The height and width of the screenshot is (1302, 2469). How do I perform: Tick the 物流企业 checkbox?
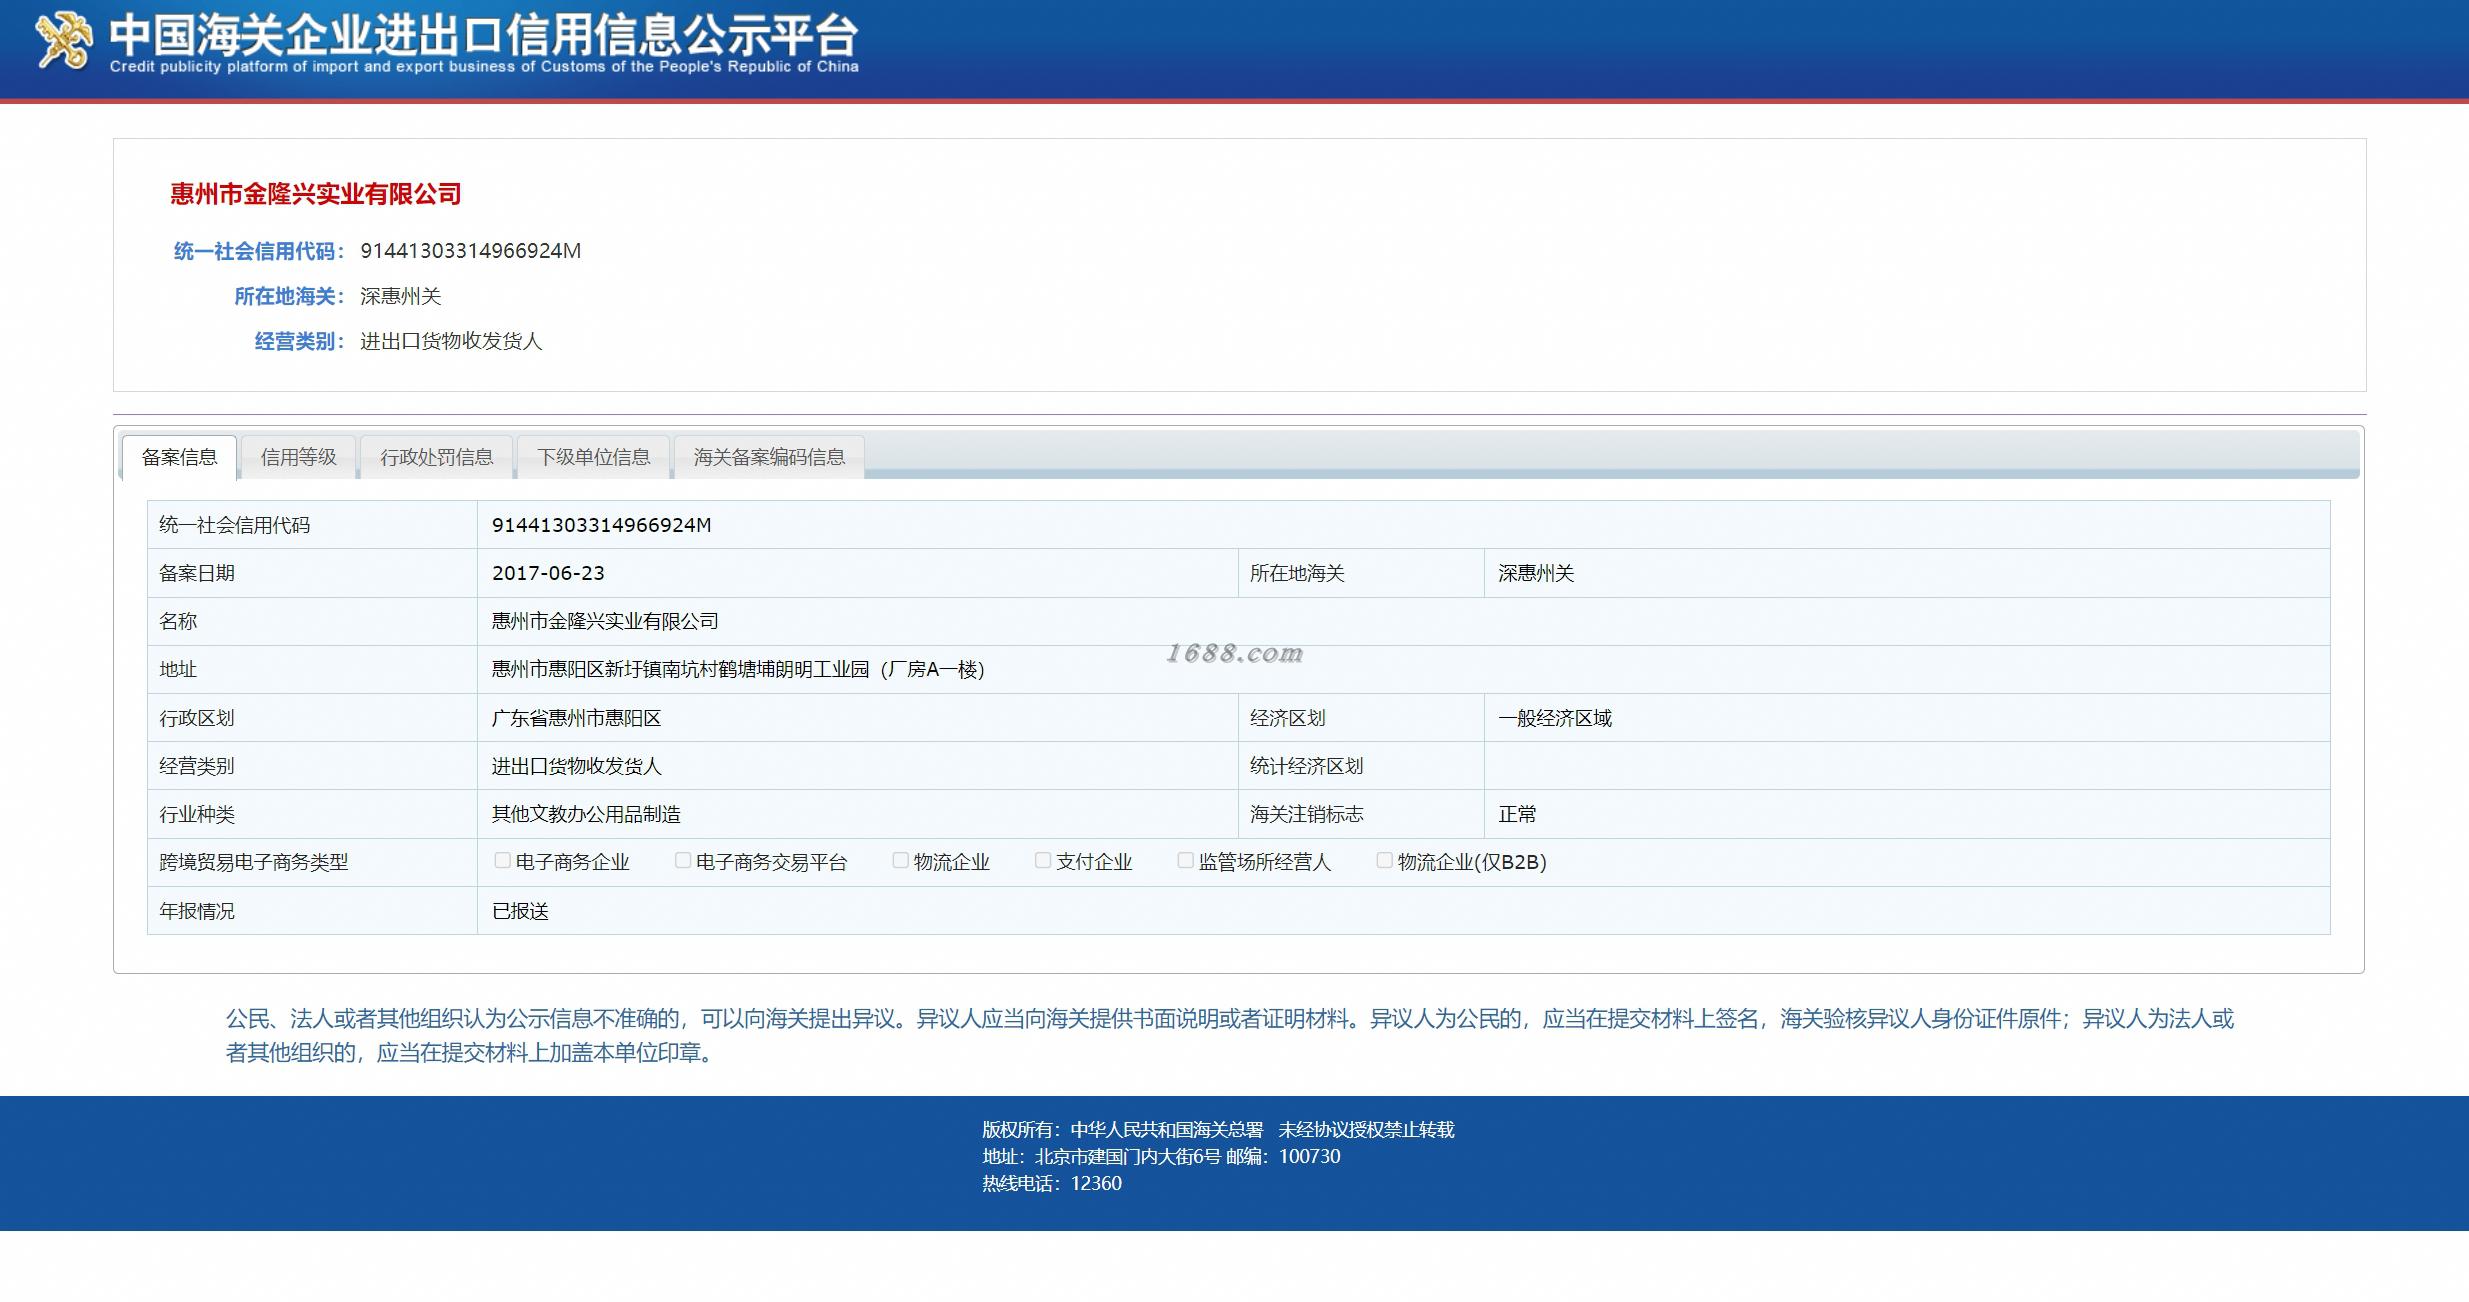900,860
